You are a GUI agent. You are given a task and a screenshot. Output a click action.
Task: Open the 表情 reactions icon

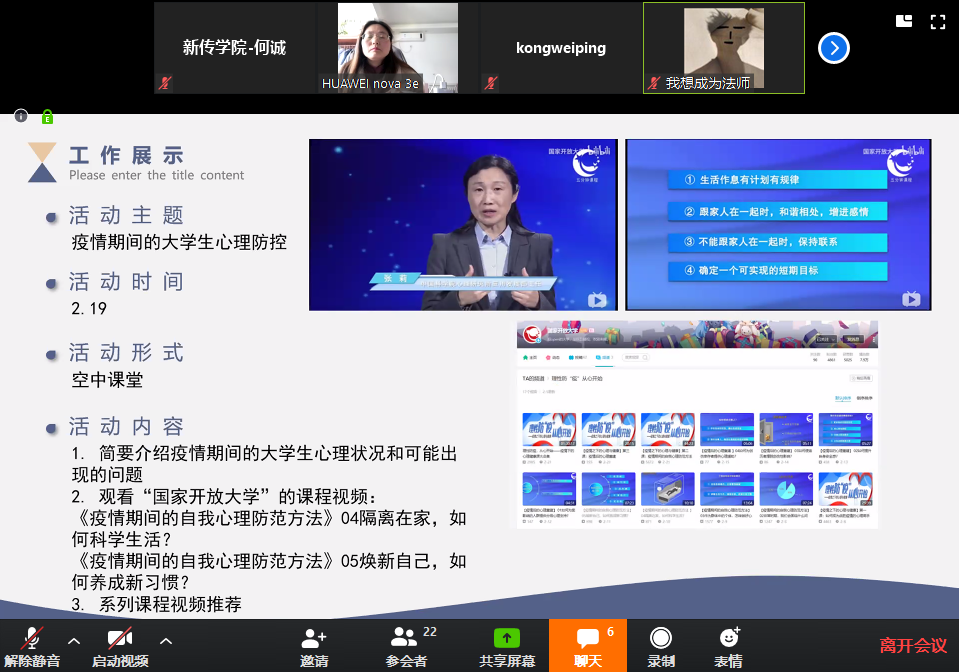(x=729, y=646)
